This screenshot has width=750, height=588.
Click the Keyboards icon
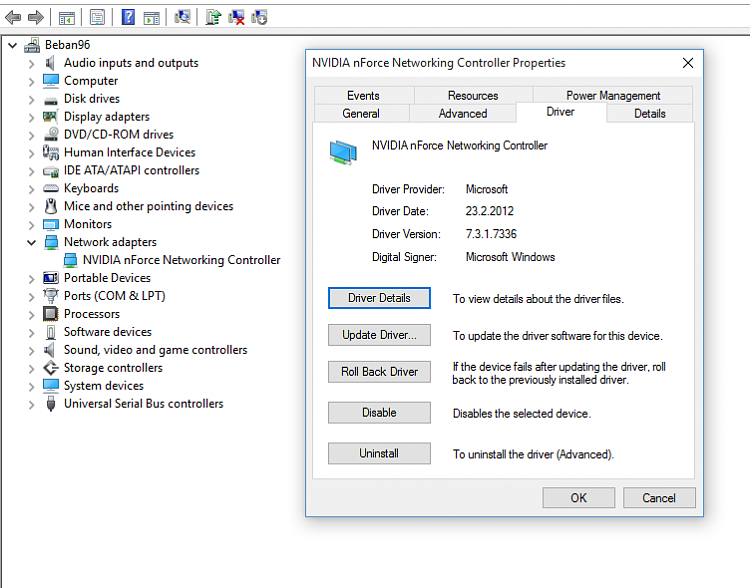[x=51, y=188]
